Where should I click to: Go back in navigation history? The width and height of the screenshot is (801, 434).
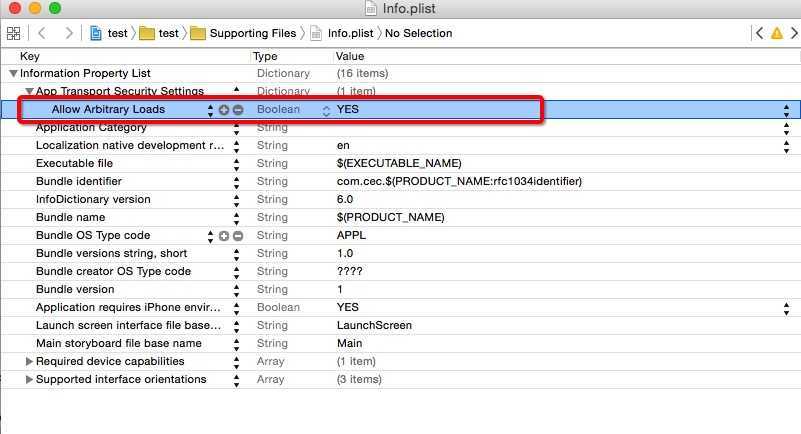point(42,33)
